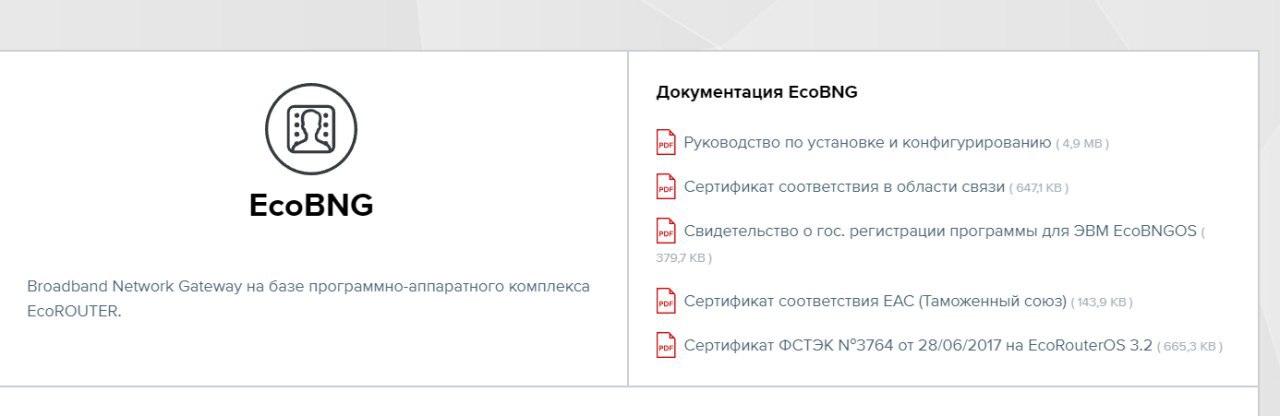The height and width of the screenshot is (416, 1280).
Task: Click the 143,9 KB file size label
Action: [1102, 302]
